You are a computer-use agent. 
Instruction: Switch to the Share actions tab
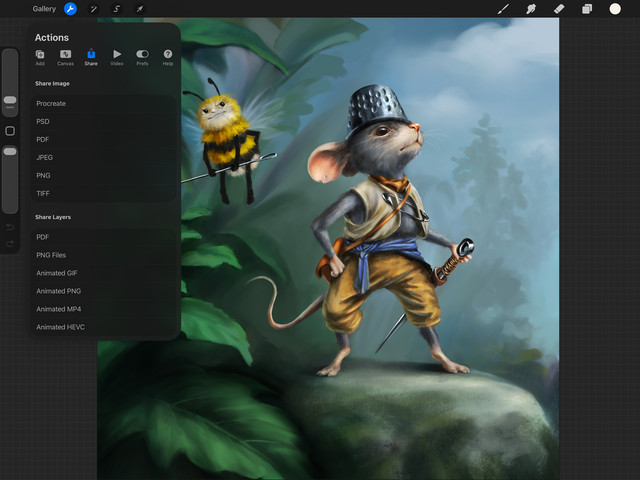[91, 57]
